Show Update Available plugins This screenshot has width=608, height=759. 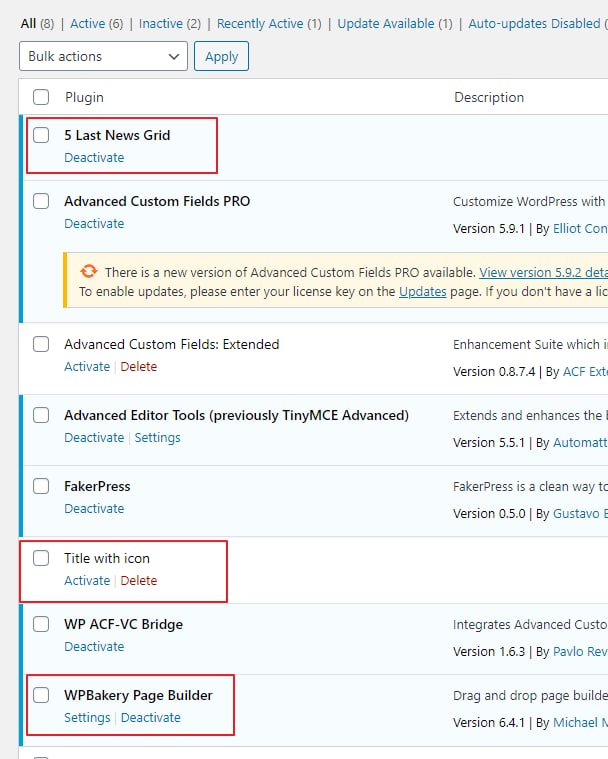pos(386,23)
